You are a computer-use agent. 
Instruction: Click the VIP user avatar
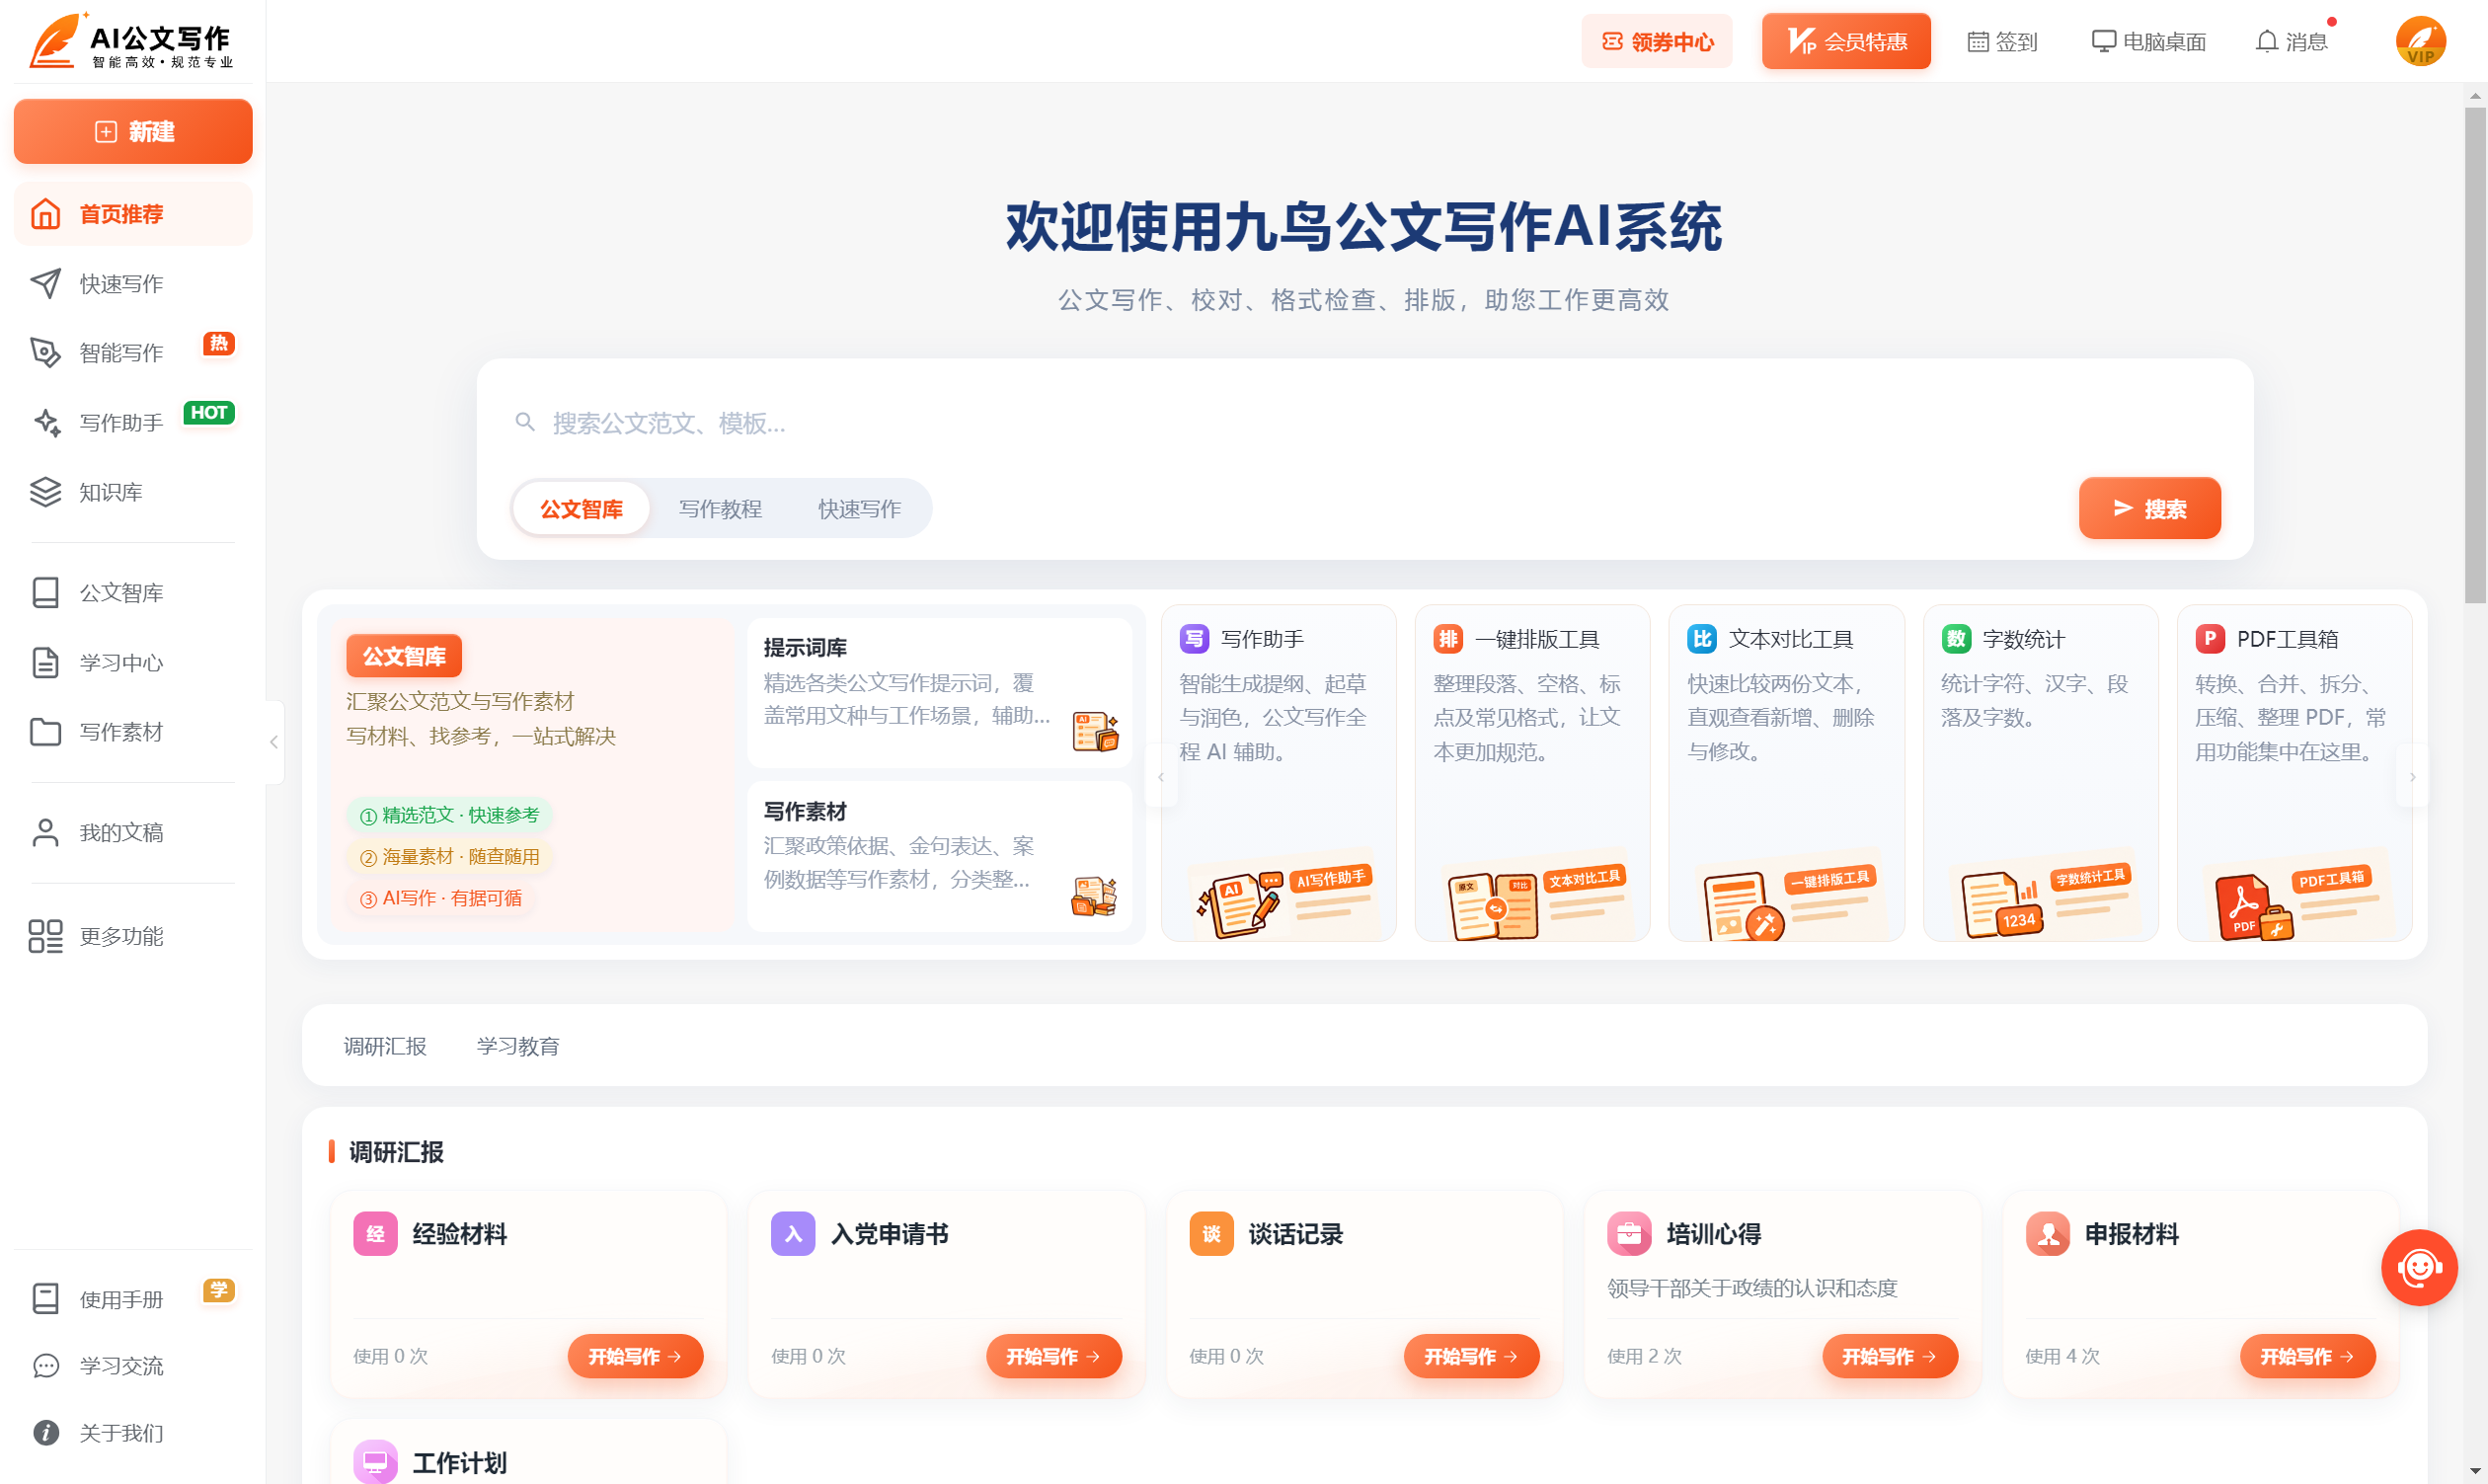tap(2421, 41)
